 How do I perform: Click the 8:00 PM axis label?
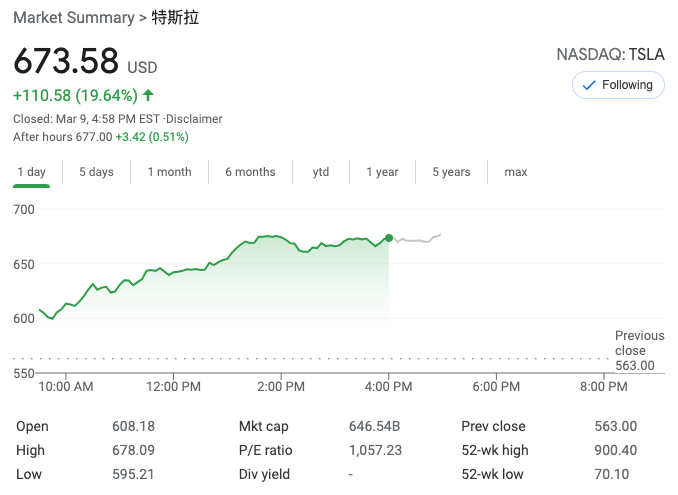coord(604,386)
